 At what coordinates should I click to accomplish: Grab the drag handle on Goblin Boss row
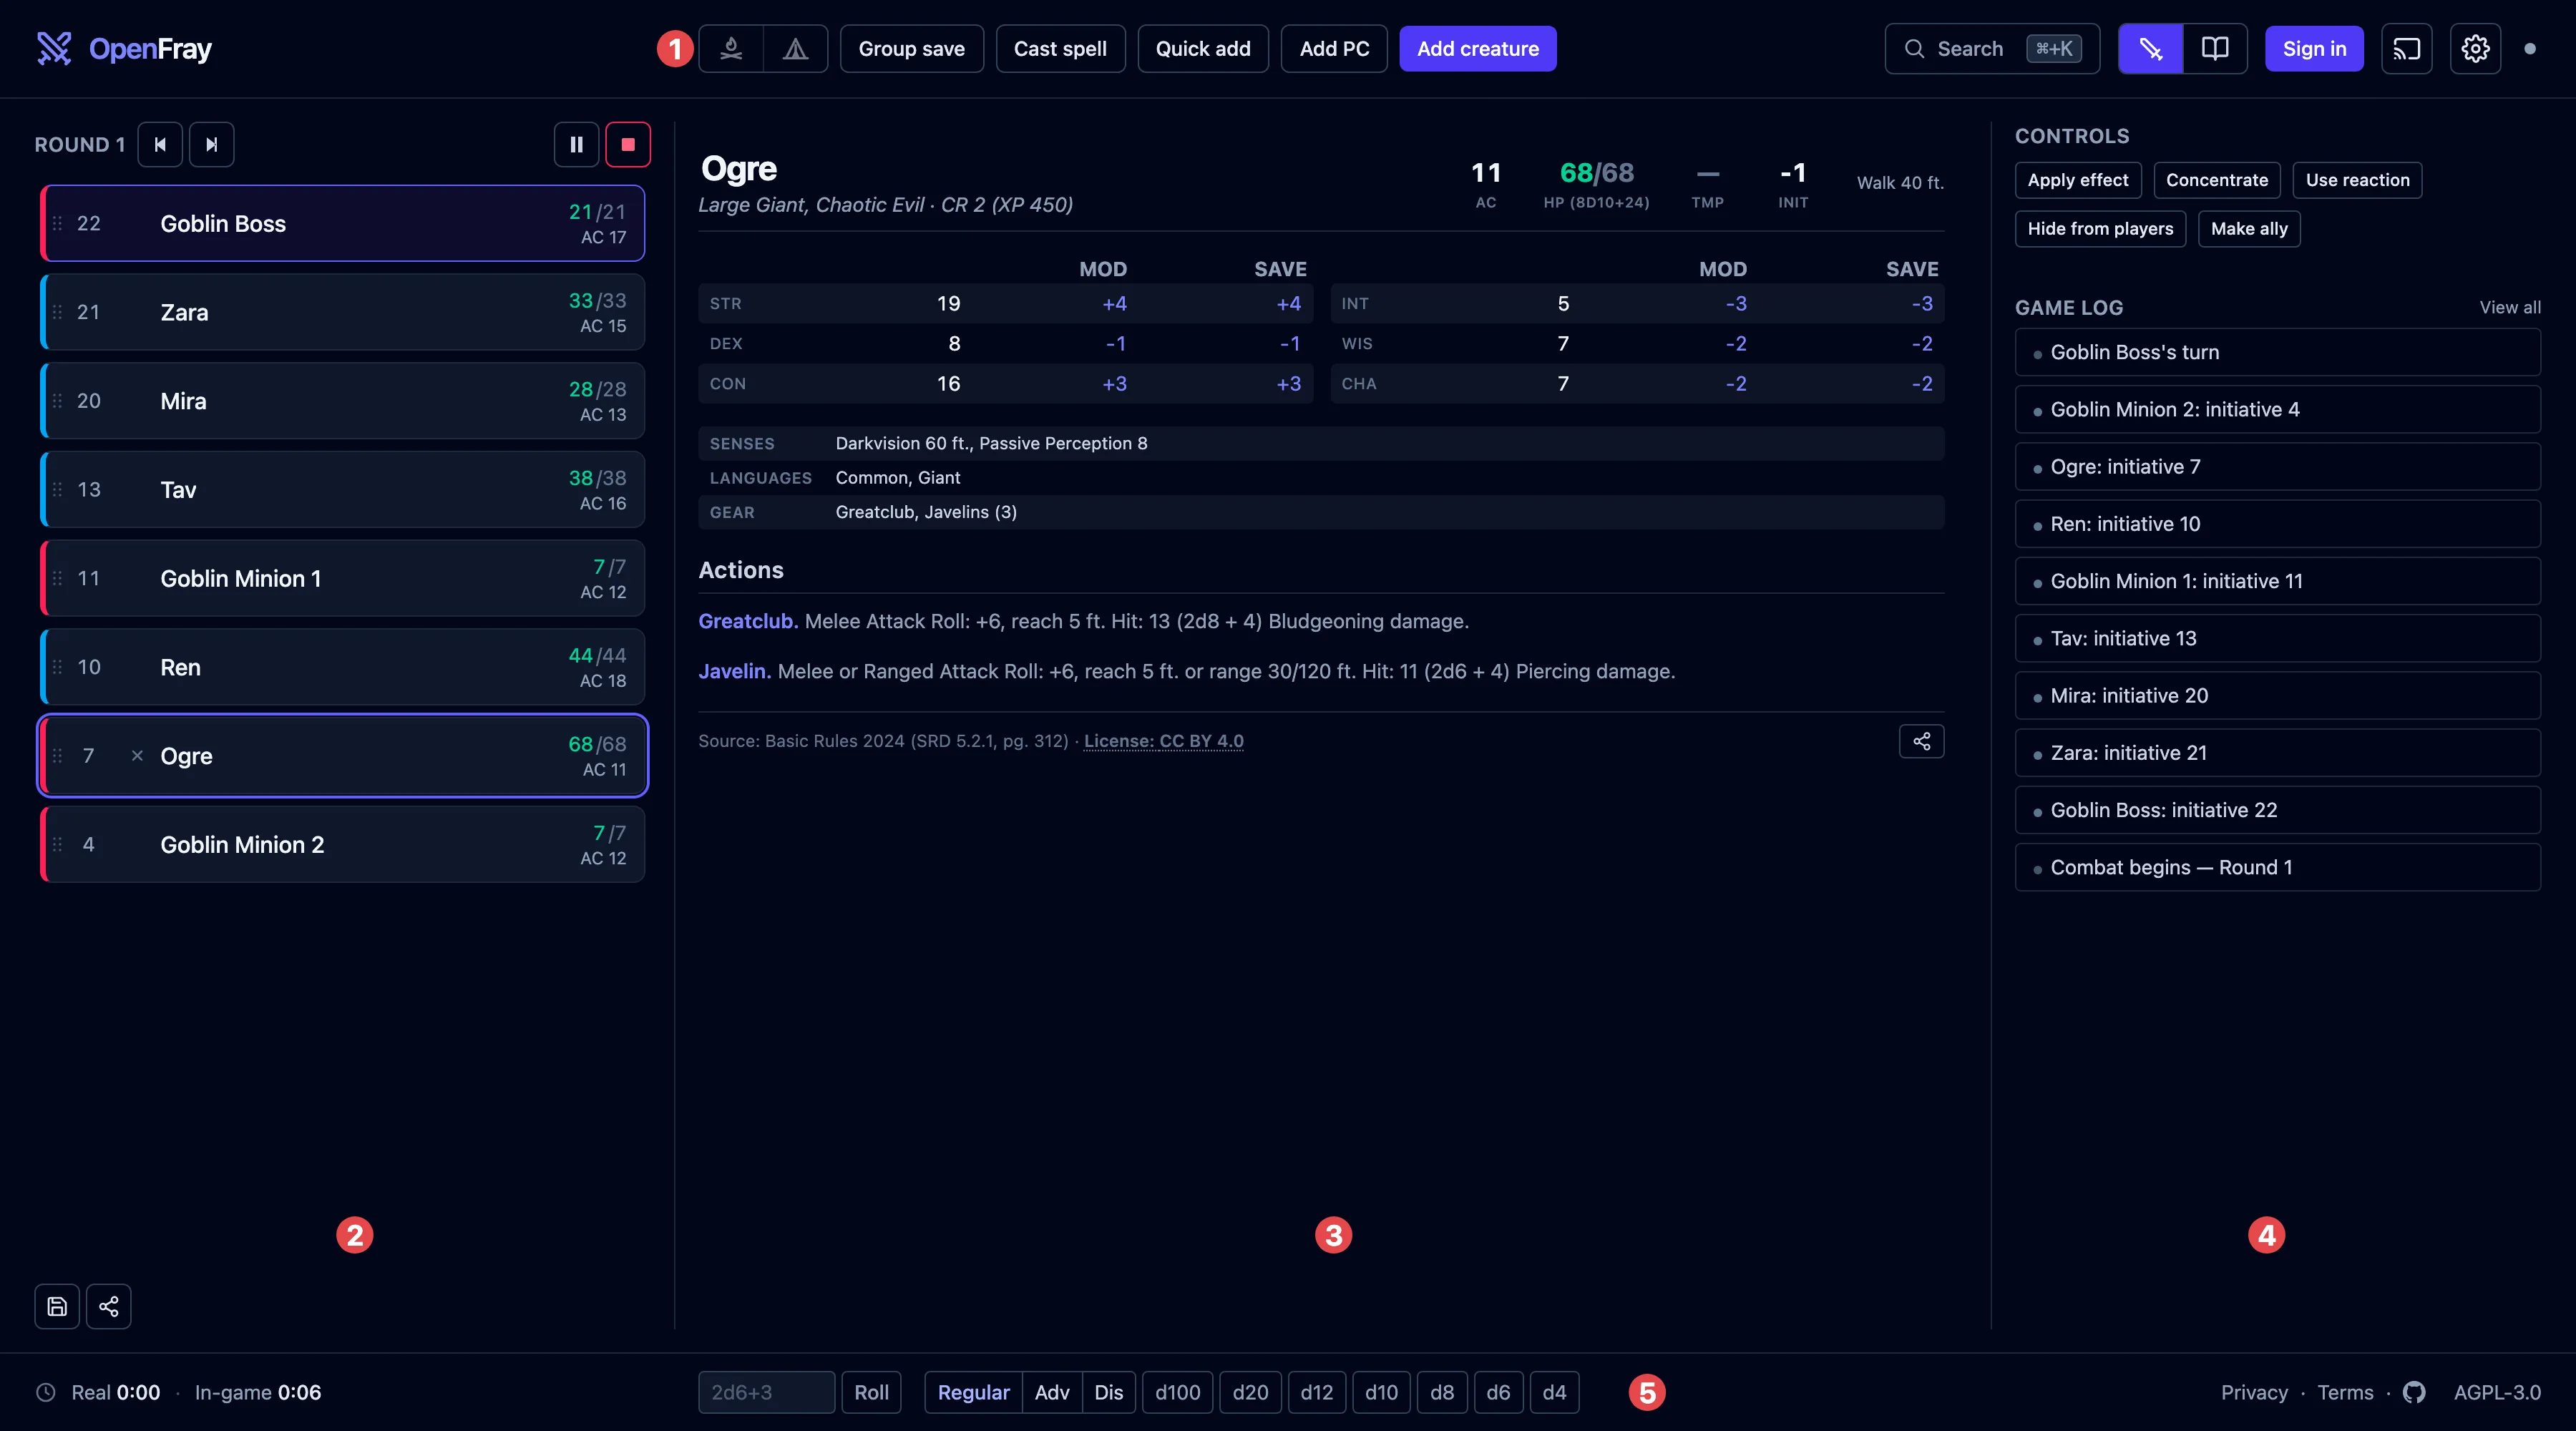(x=57, y=223)
